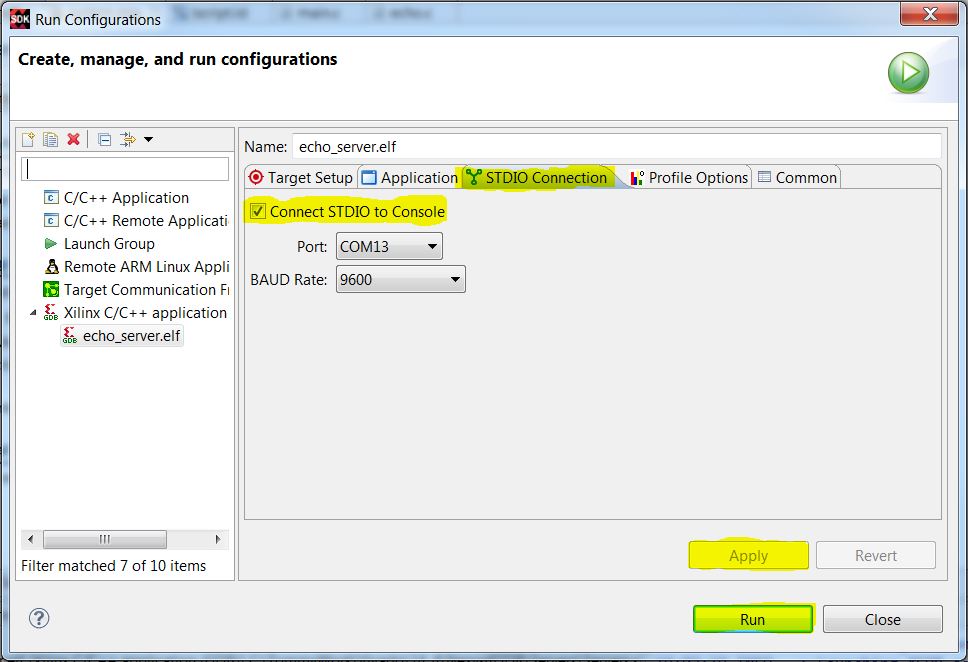Click the filter text box above tree

[x=125, y=169]
